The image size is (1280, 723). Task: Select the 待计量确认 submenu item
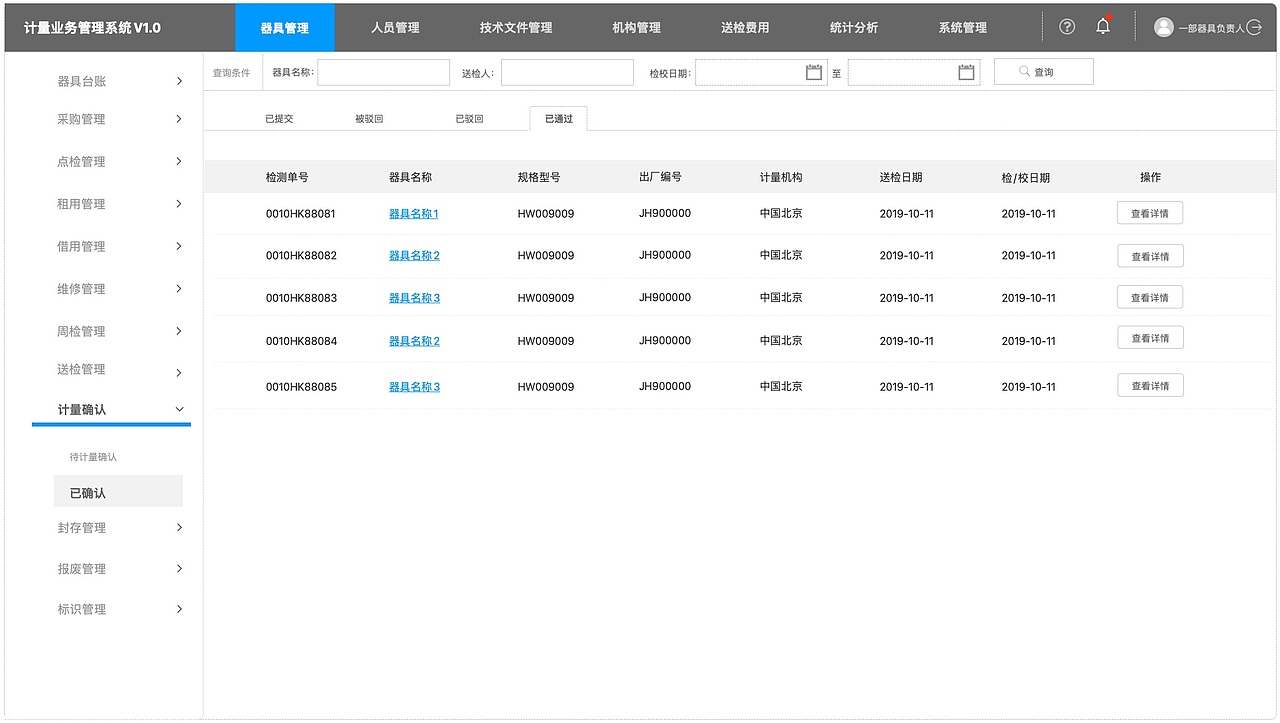pyautogui.click(x=93, y=457)
